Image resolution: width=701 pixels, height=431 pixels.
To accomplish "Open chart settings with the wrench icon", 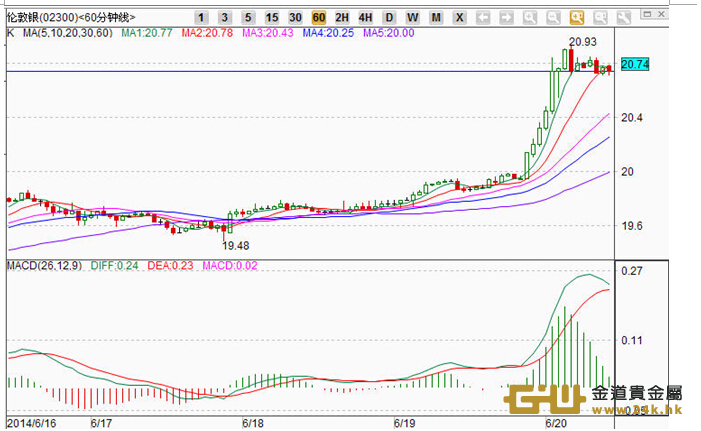I will tap(625, 18).
